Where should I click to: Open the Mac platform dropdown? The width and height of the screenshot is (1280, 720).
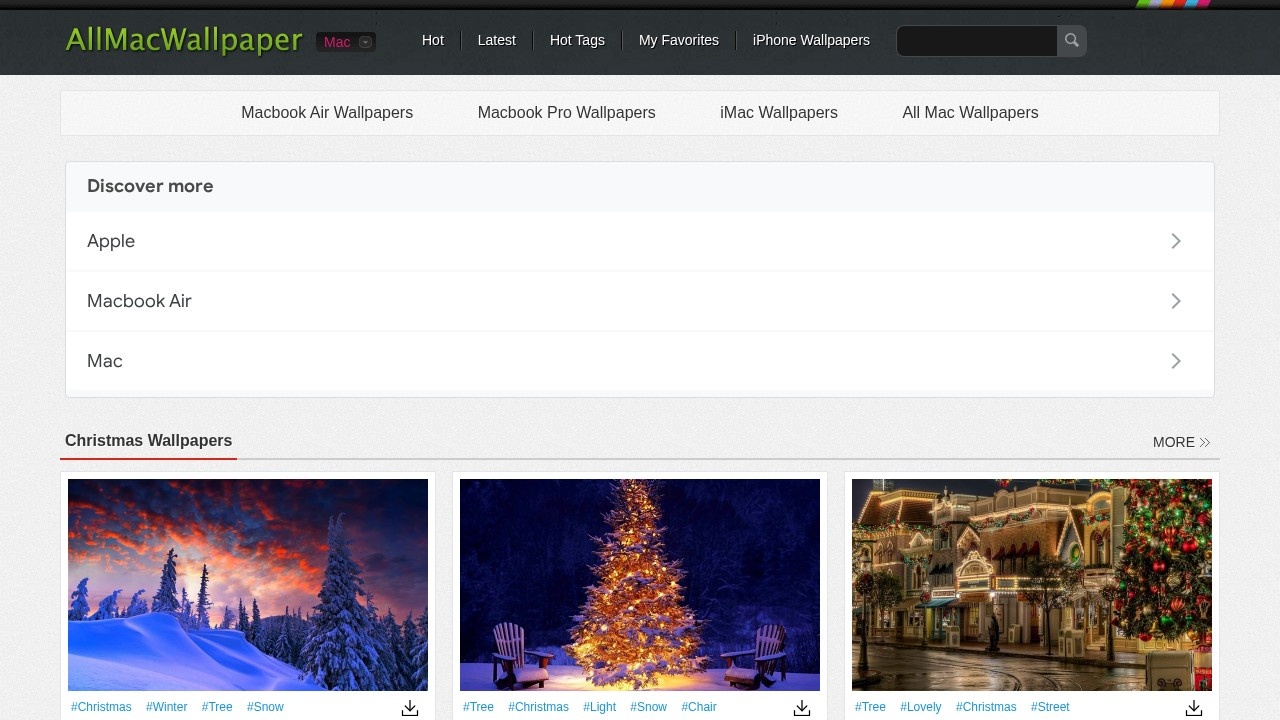coord(346,42)
